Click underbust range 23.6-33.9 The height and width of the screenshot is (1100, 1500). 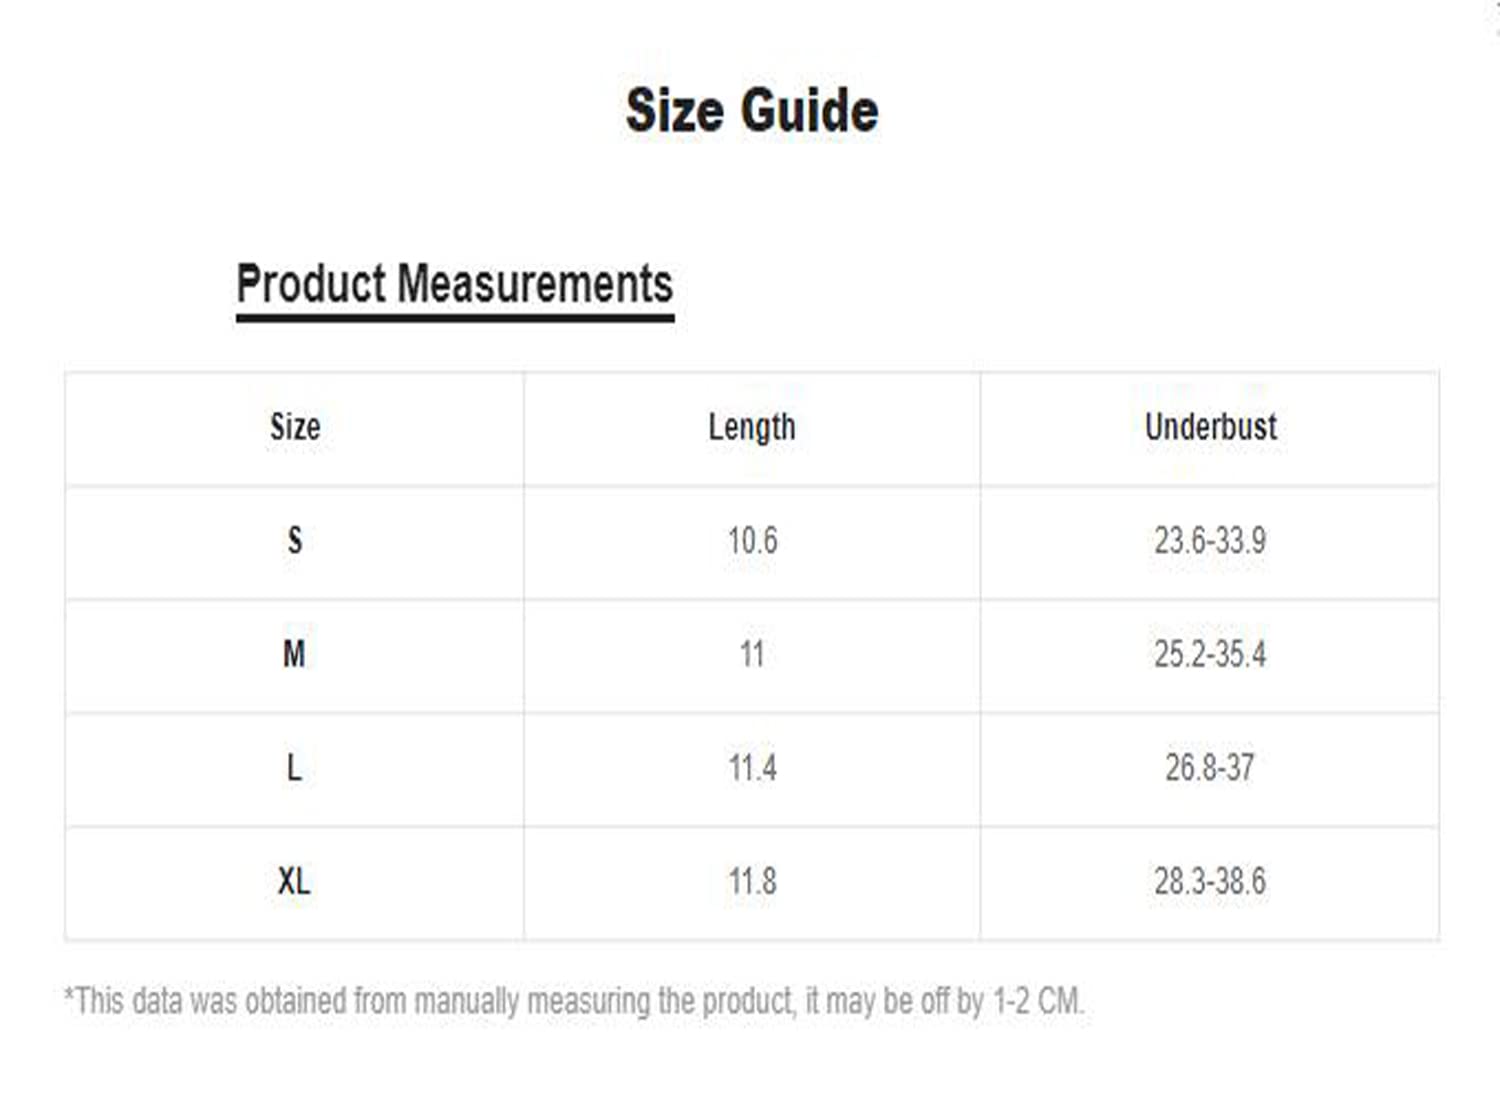click(1210, 541)
